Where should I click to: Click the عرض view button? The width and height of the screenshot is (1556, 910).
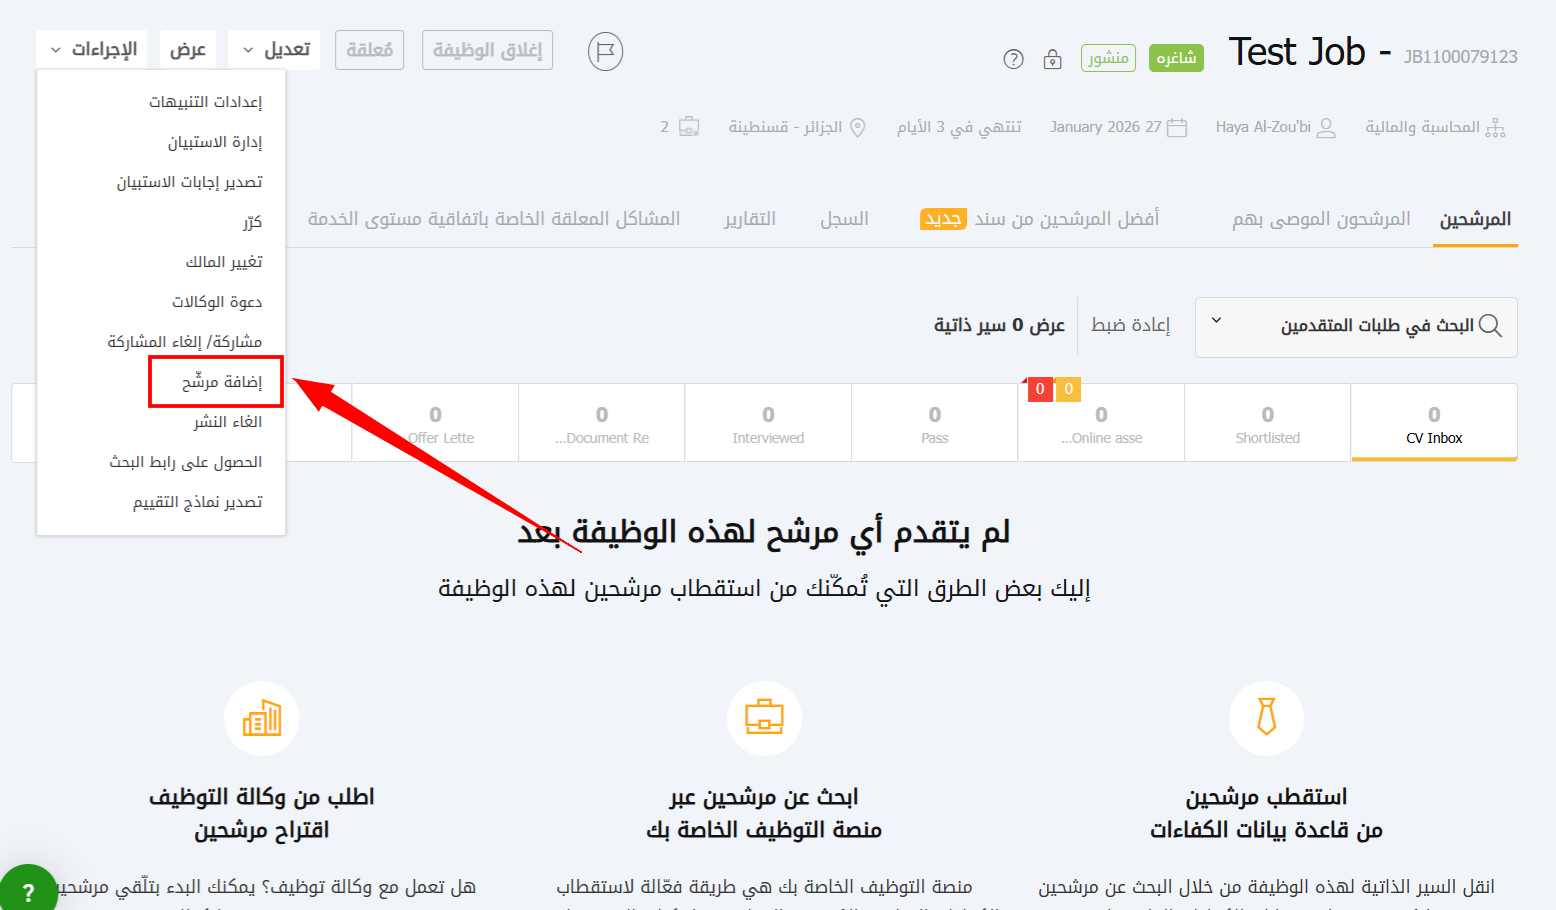coord(187,50)
